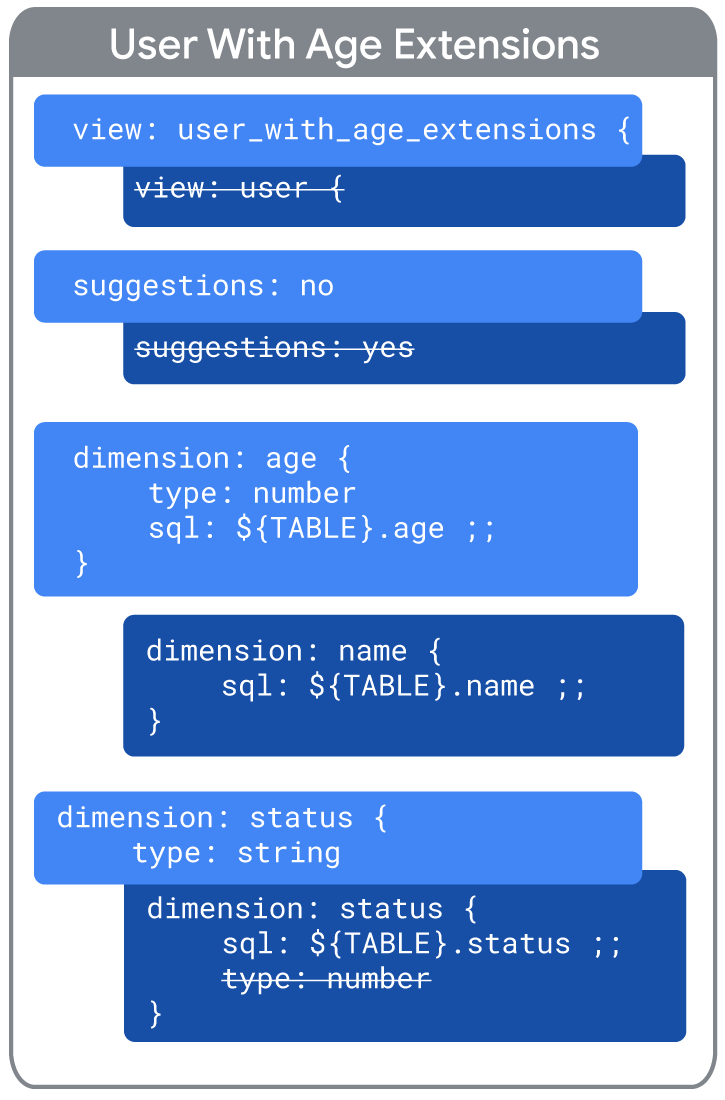Click the struck-through type: number text

(326, 979)
